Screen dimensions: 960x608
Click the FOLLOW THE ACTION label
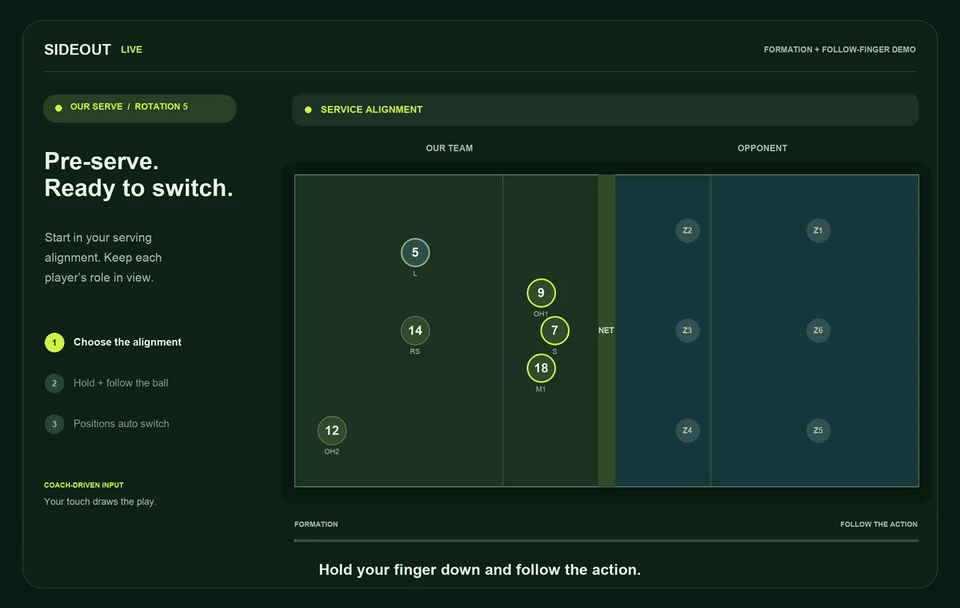coord(879,524)
